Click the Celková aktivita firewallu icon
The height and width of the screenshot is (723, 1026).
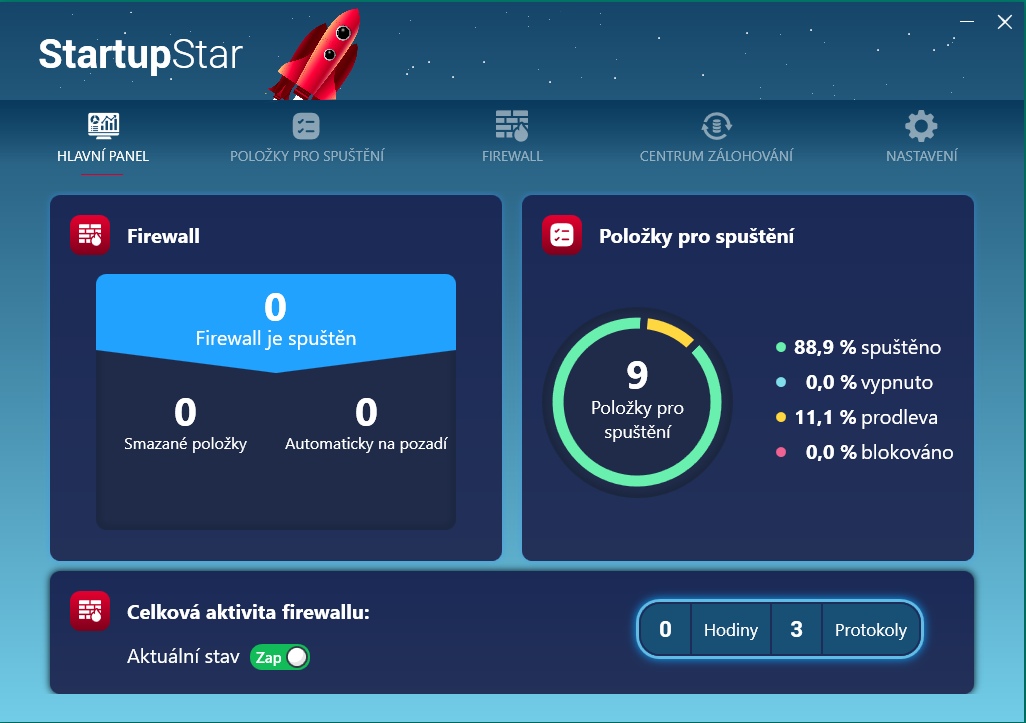90,611
